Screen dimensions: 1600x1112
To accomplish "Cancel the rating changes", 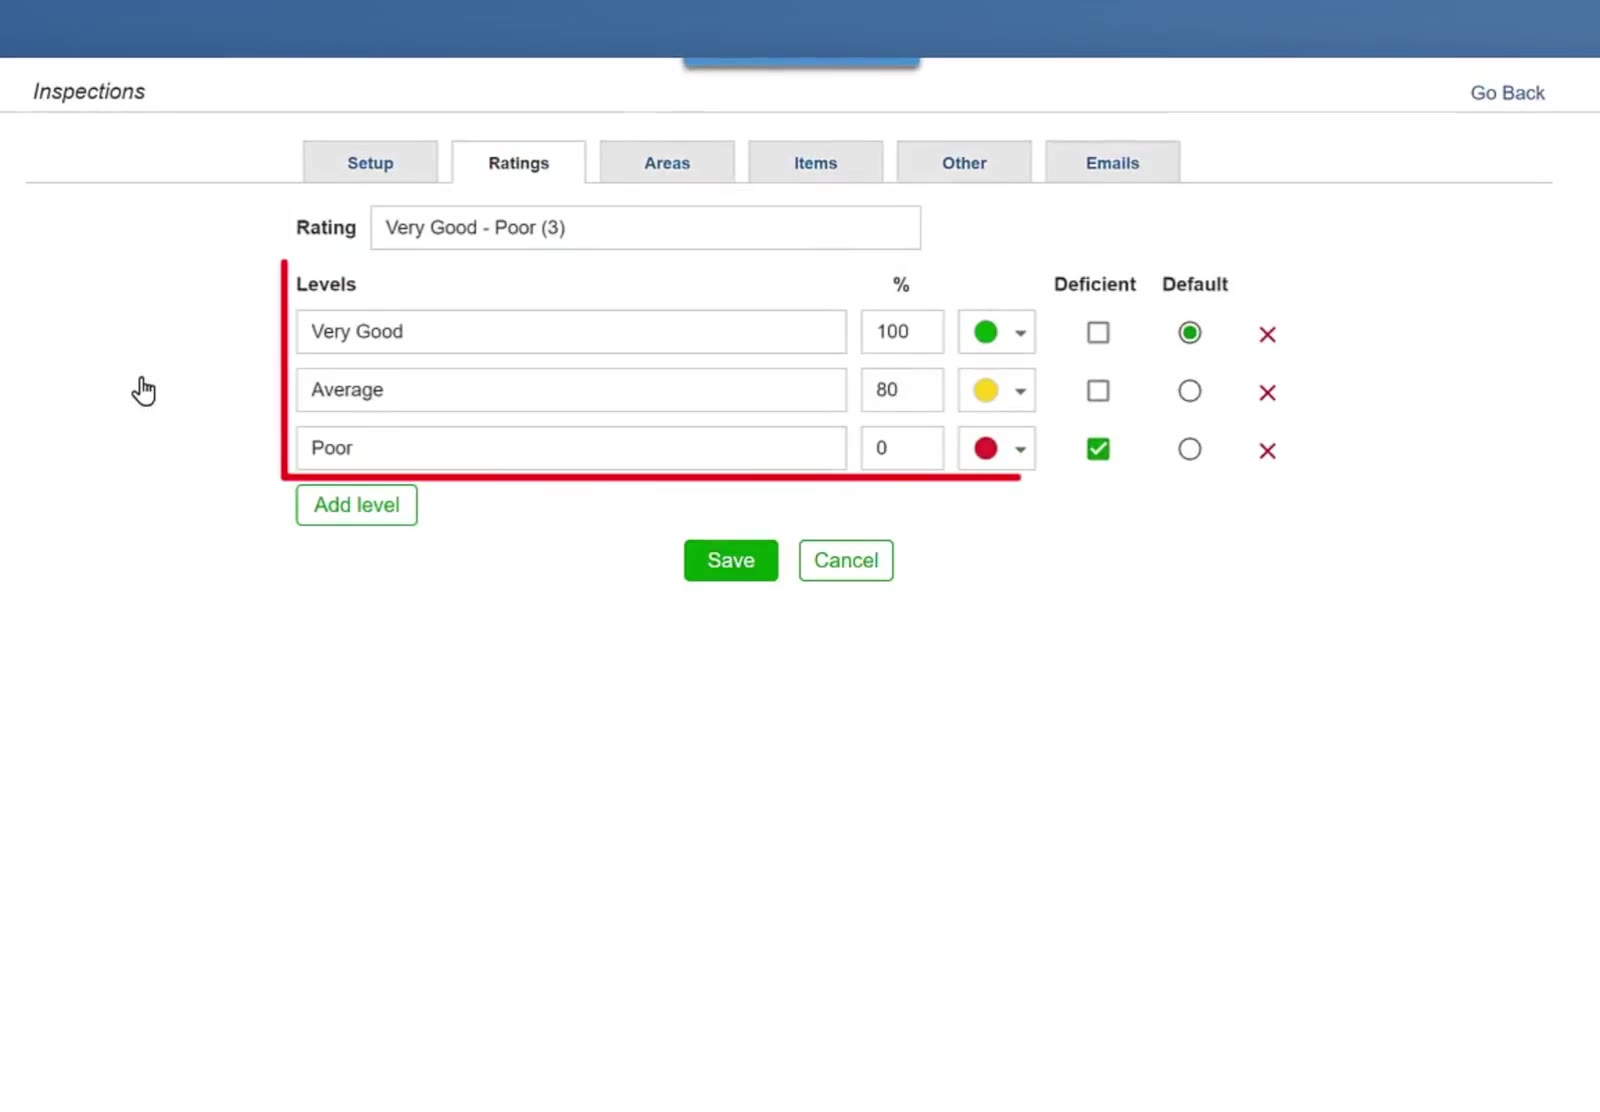I will (x=846, y=560).
